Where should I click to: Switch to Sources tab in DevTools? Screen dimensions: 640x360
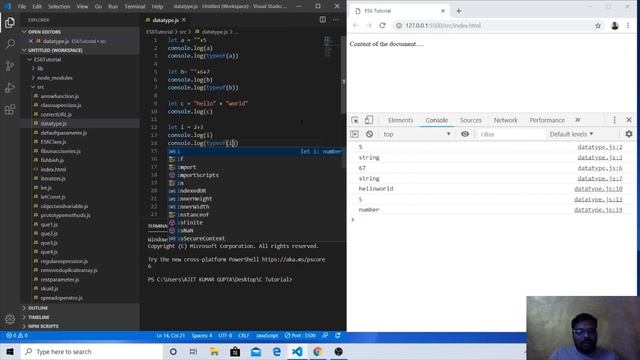pos(471,120)
